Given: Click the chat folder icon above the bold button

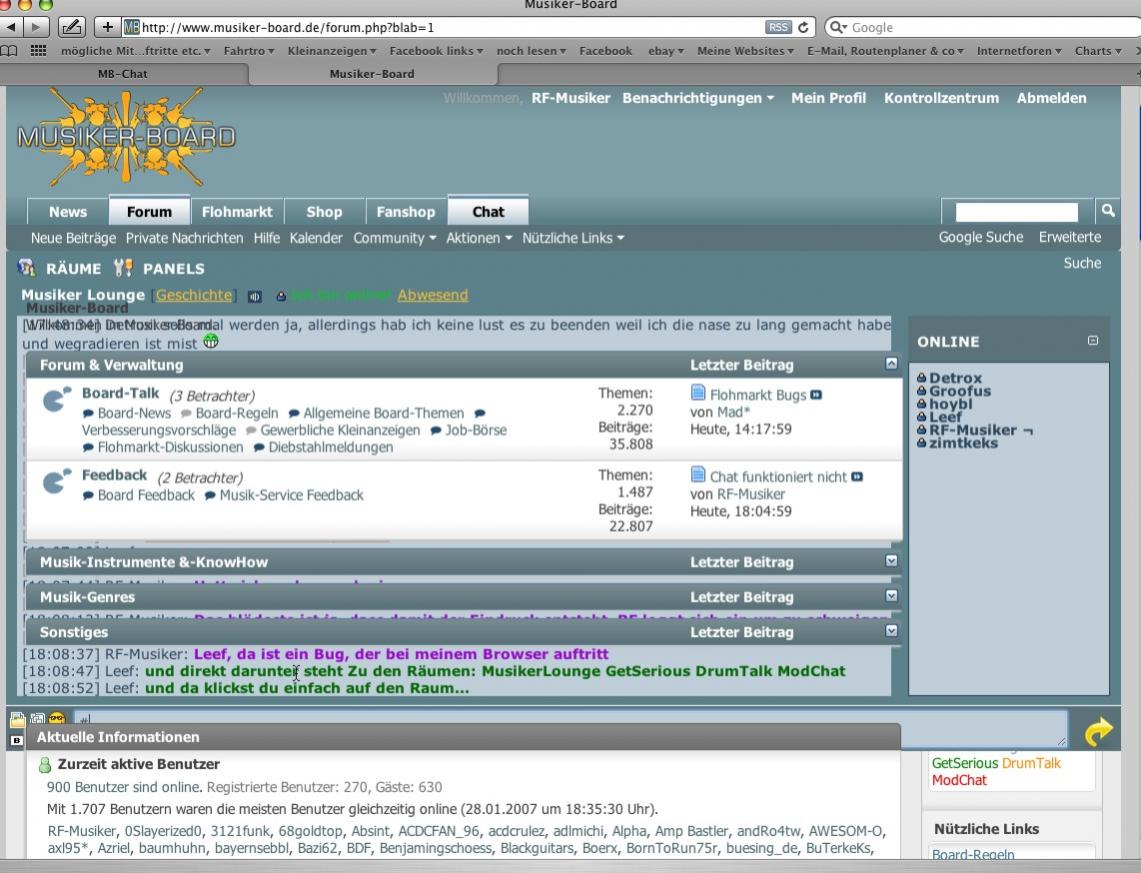Looking at the screenshot, I should [x=17, y=720].
